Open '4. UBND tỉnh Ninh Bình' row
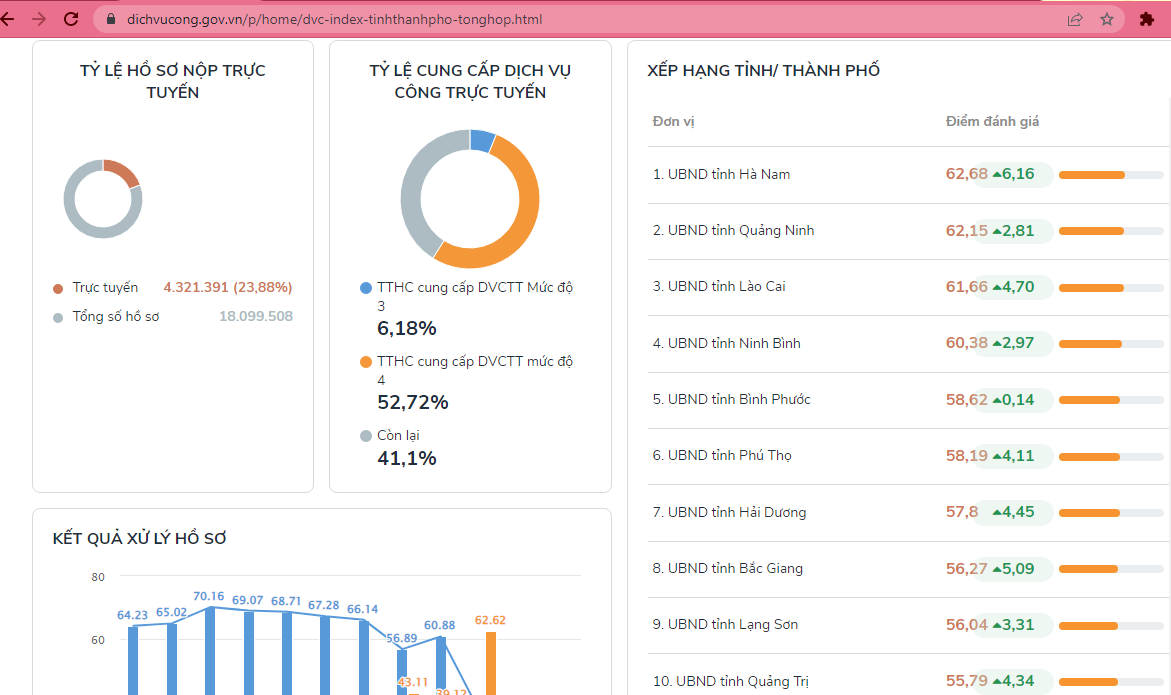1171x695 pixels. [908, 343]
